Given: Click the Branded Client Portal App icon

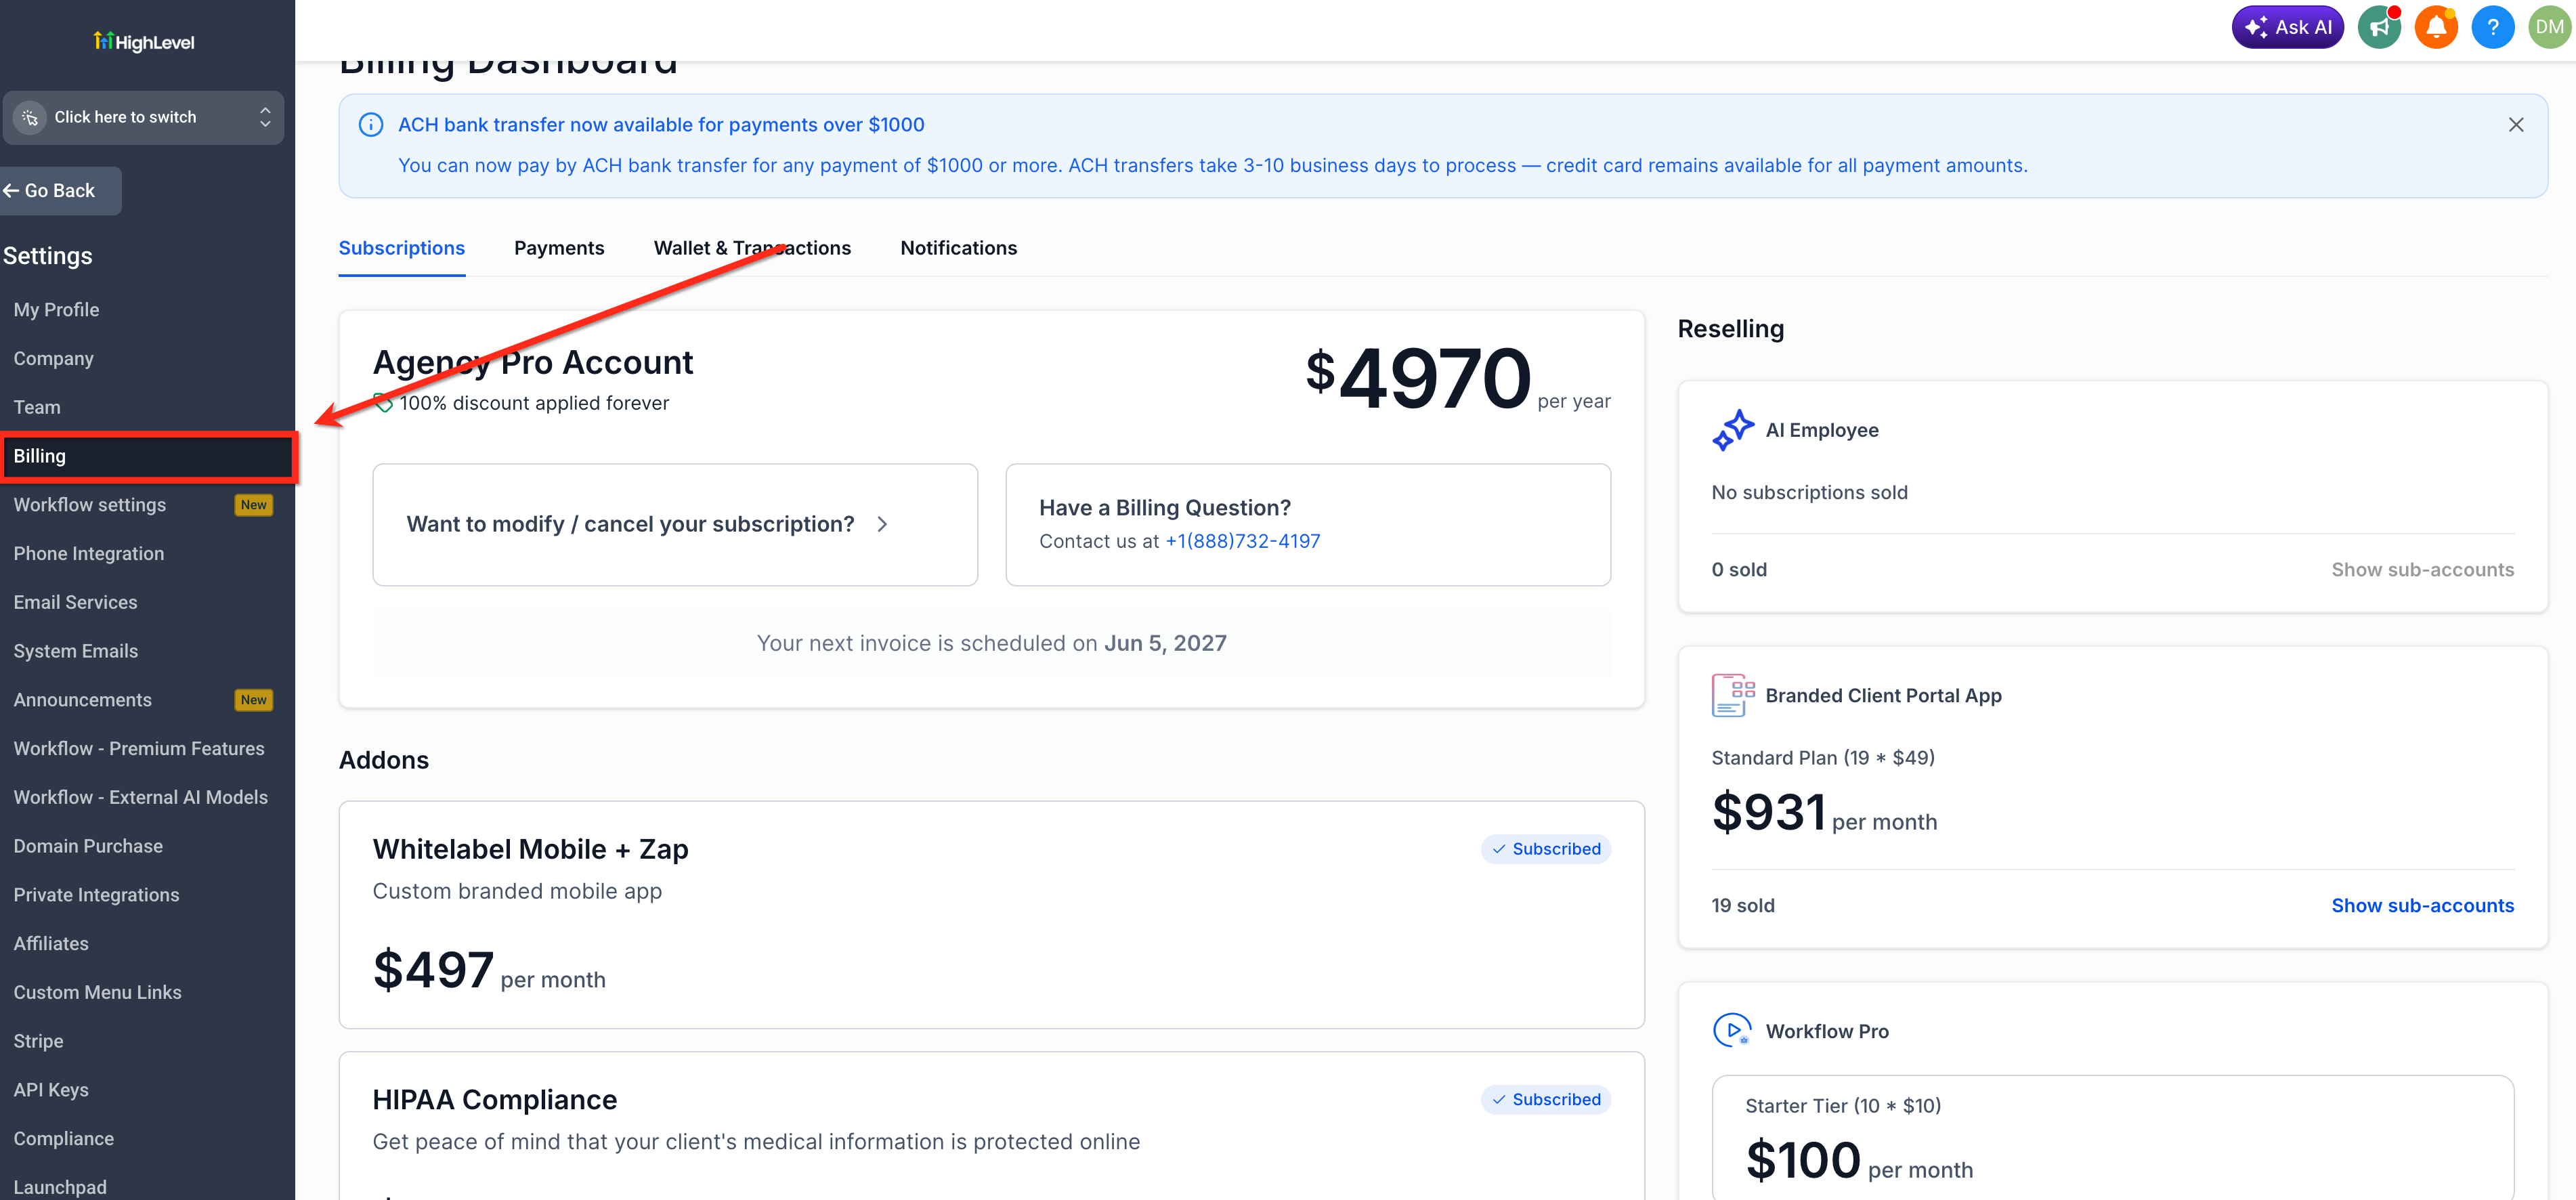Looking at the screenshot, I should coord(1733,695).
